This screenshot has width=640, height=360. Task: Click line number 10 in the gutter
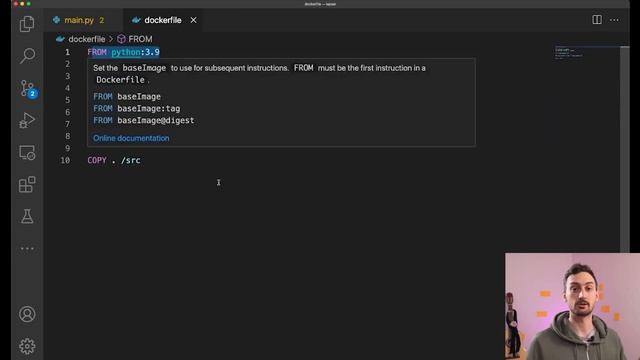(x=65, y=160)
